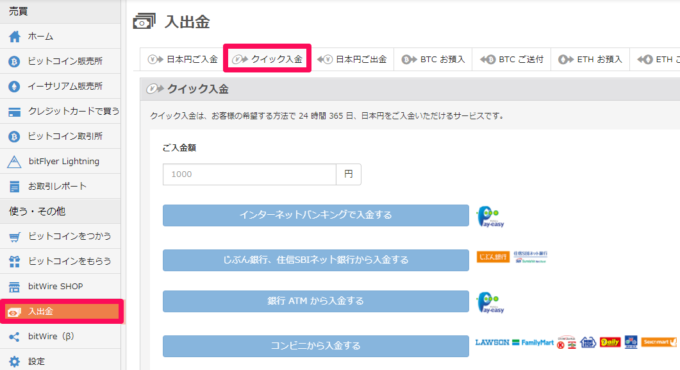Click the bitFlyer Lightning triangle icon
This screenshot has height=370, width=680.
click(x=14, y=162)
